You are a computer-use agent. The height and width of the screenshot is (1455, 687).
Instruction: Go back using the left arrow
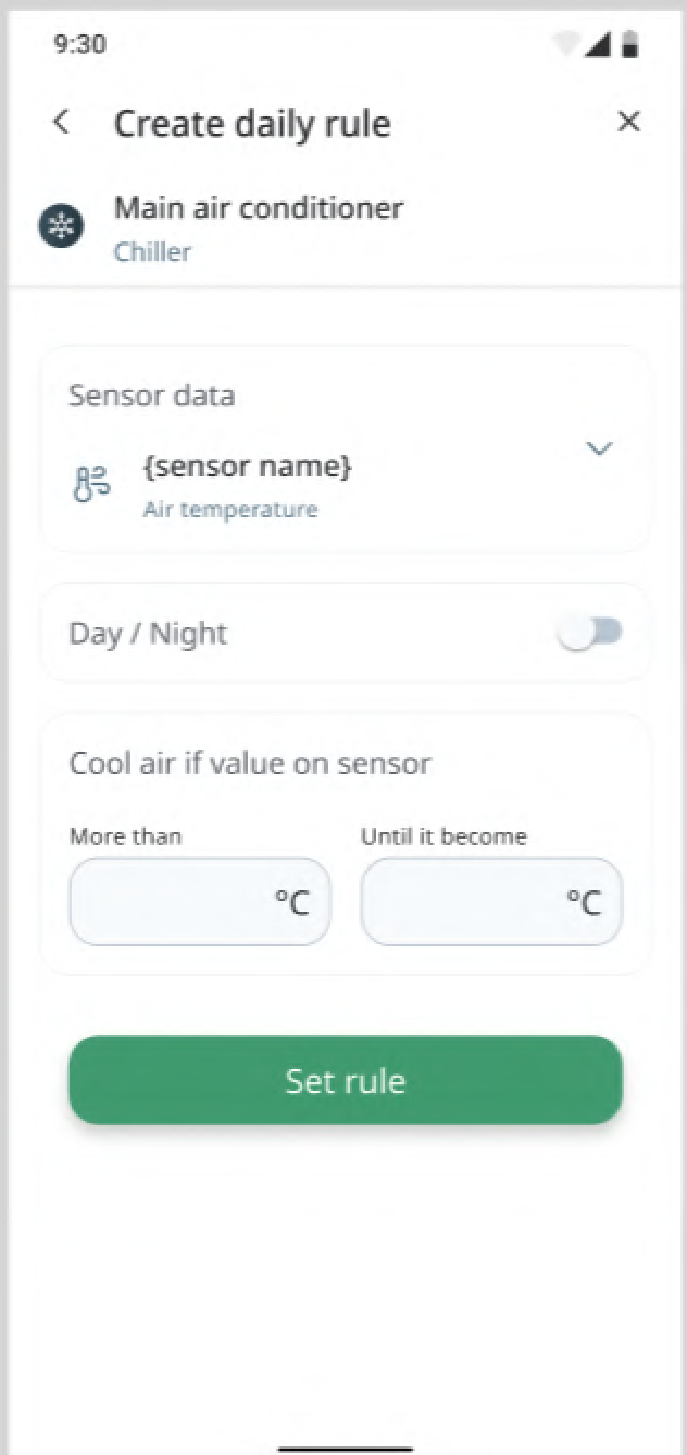pyautogui.click(x=62, y=123)
